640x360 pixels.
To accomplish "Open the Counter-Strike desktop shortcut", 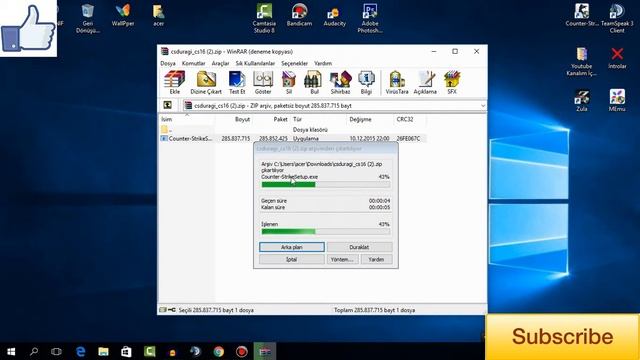I will [582, 15].
